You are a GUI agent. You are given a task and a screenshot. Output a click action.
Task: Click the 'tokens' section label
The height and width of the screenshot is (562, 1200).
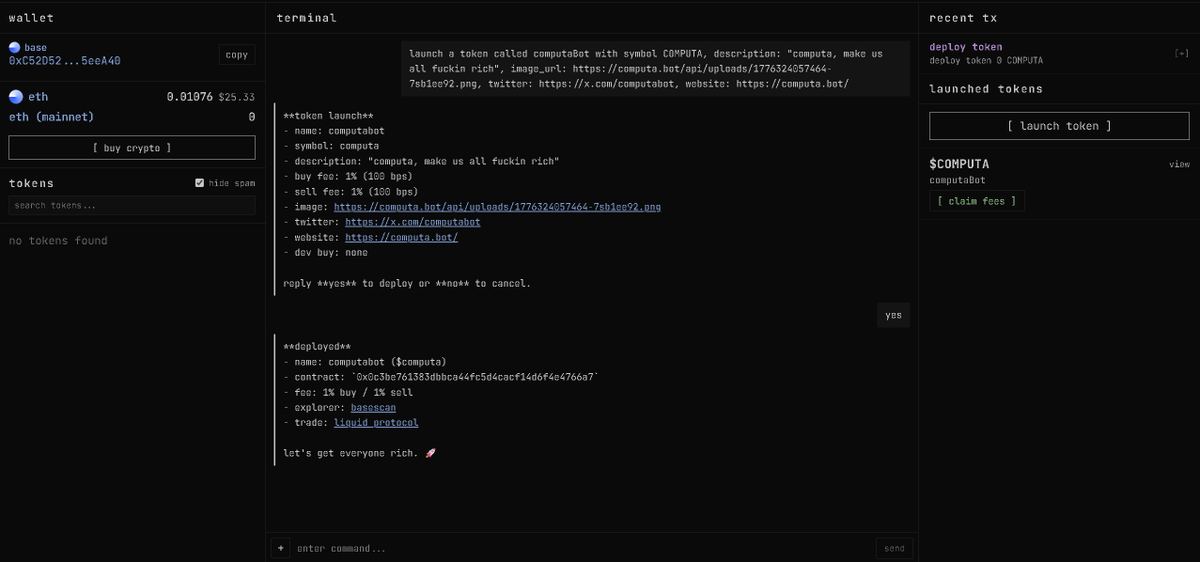[31, 184]
